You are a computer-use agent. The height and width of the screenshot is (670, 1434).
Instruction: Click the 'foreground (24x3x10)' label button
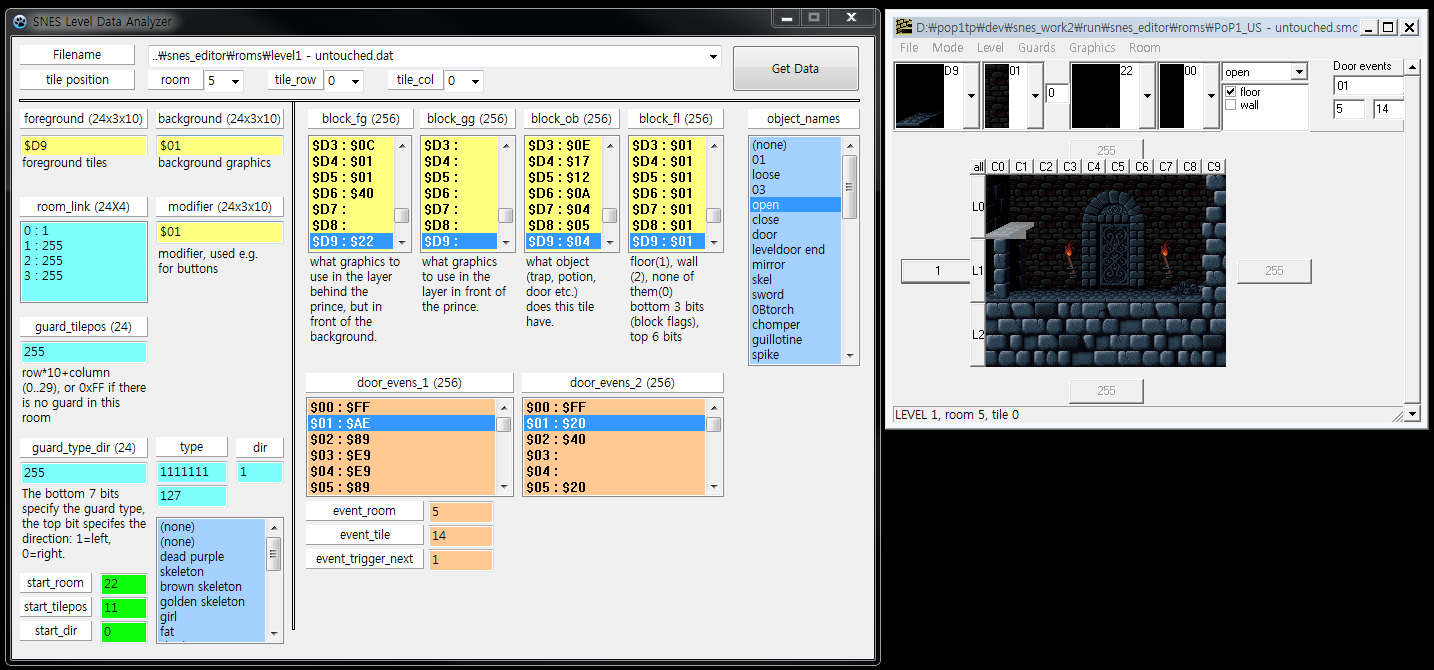83,118
